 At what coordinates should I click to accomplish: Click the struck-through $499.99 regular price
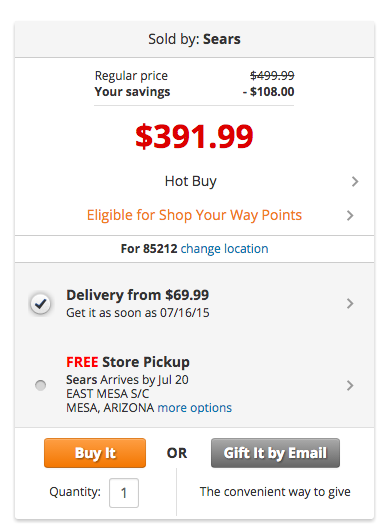[272, 76]
